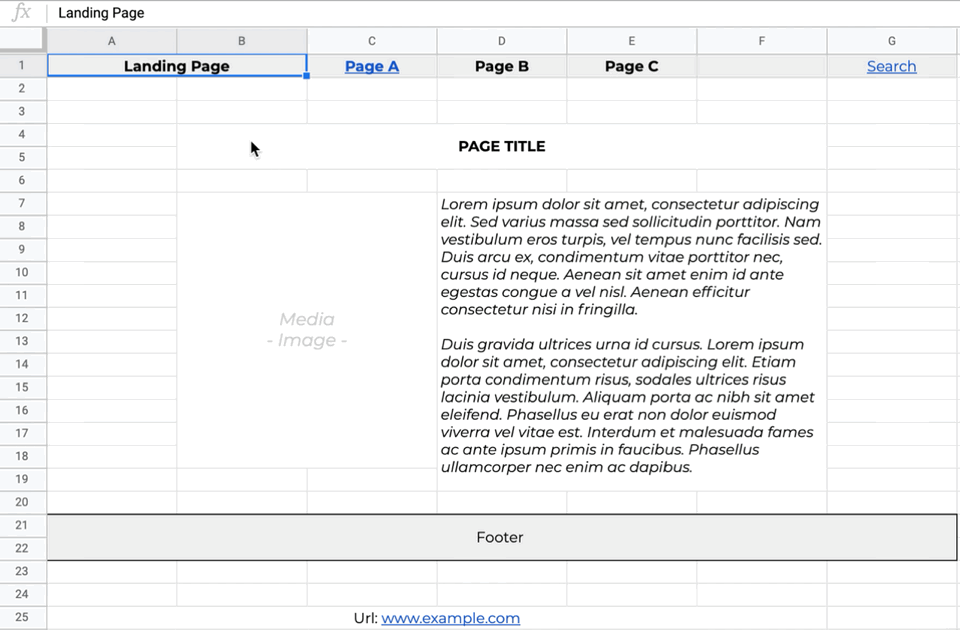Select the PAGE TITLE merged cell
The image size is (960, 630).
pyautogui.click(x=502, y=146)
